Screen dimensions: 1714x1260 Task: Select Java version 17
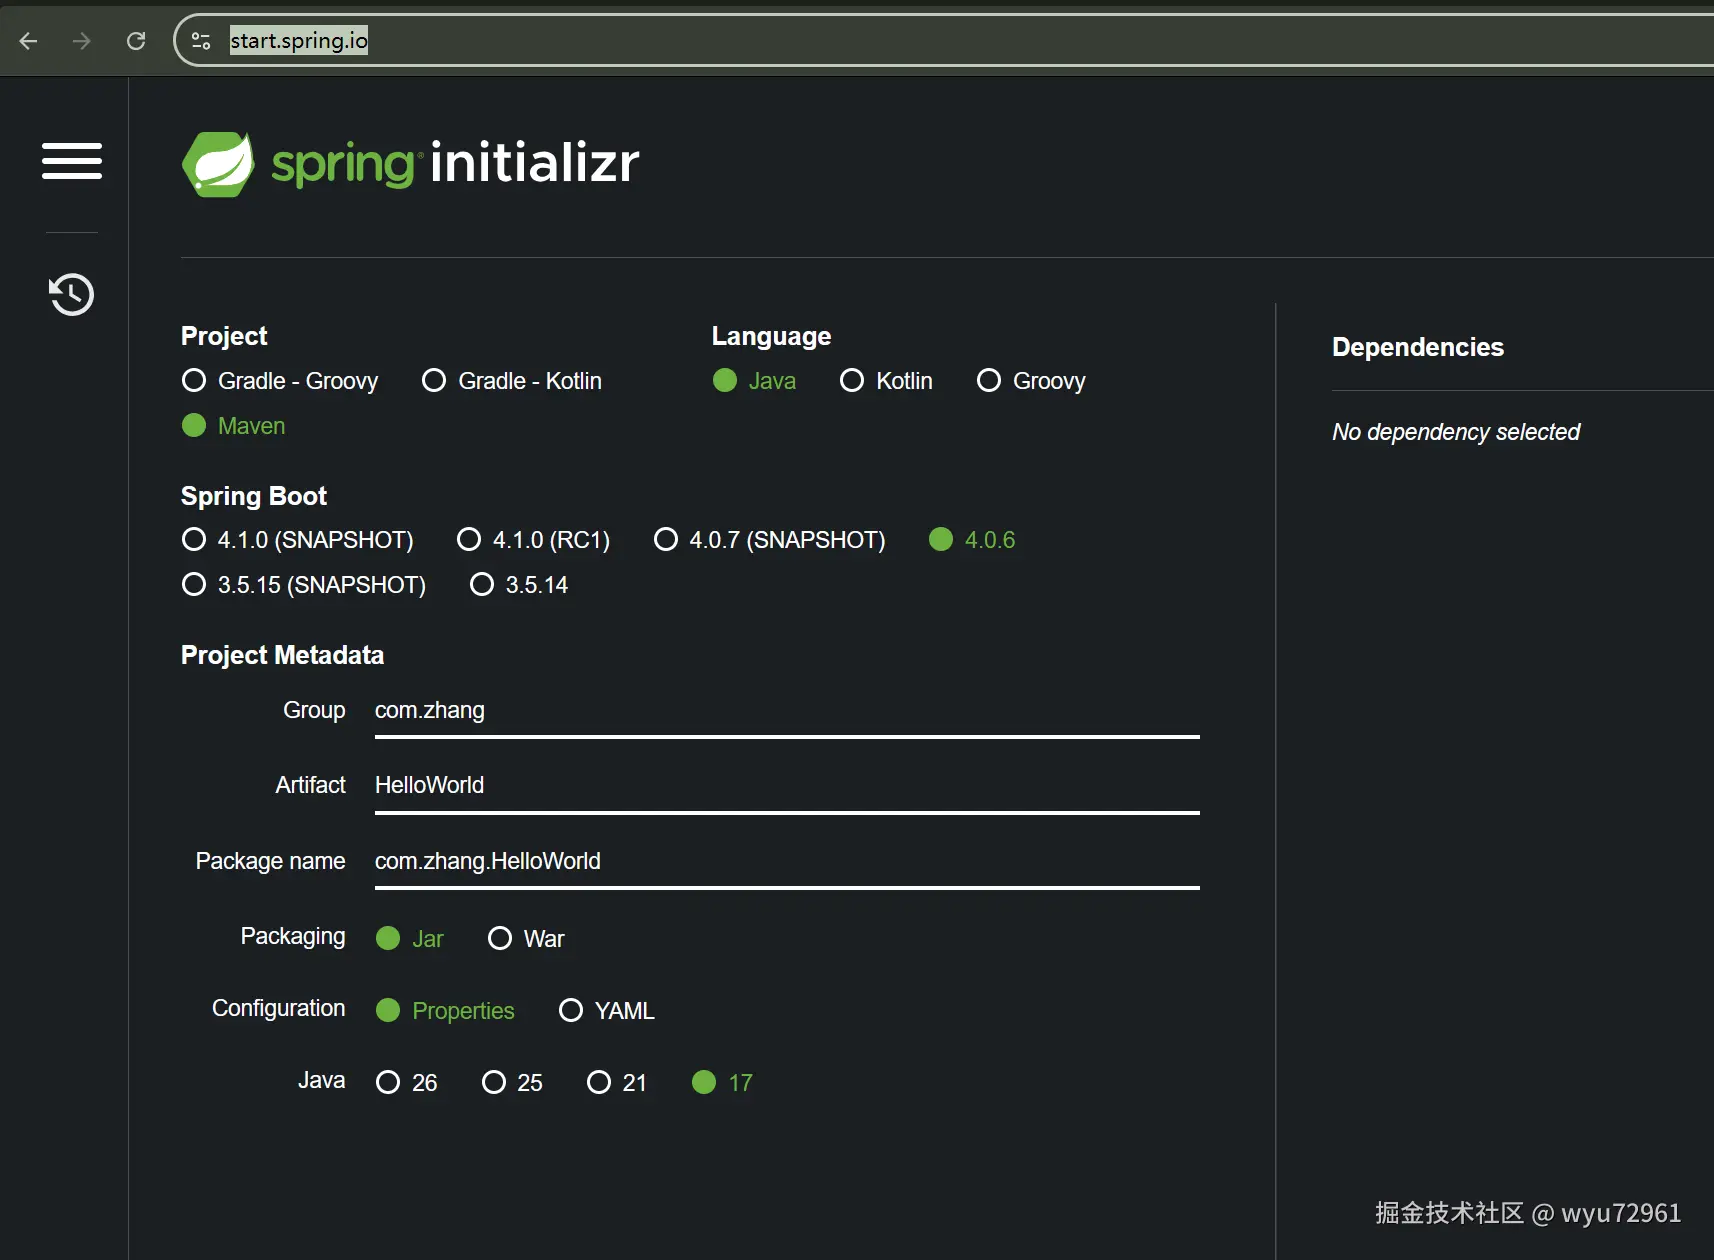(722, 1083)
